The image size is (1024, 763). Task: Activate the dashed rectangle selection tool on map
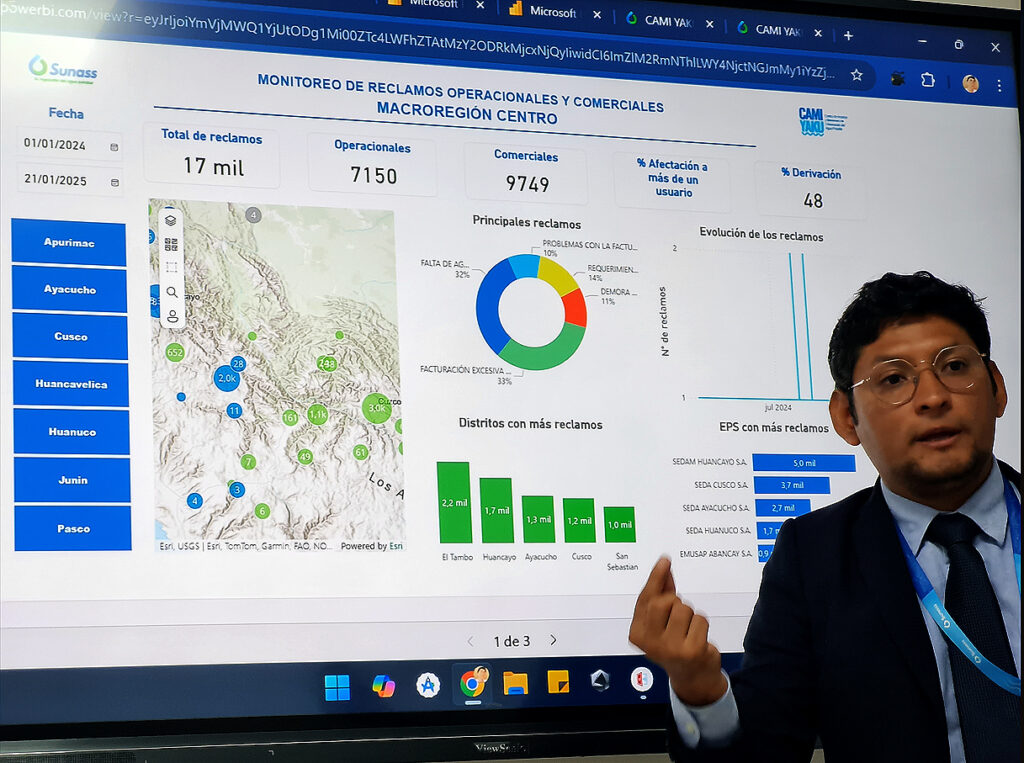(172, 267)
